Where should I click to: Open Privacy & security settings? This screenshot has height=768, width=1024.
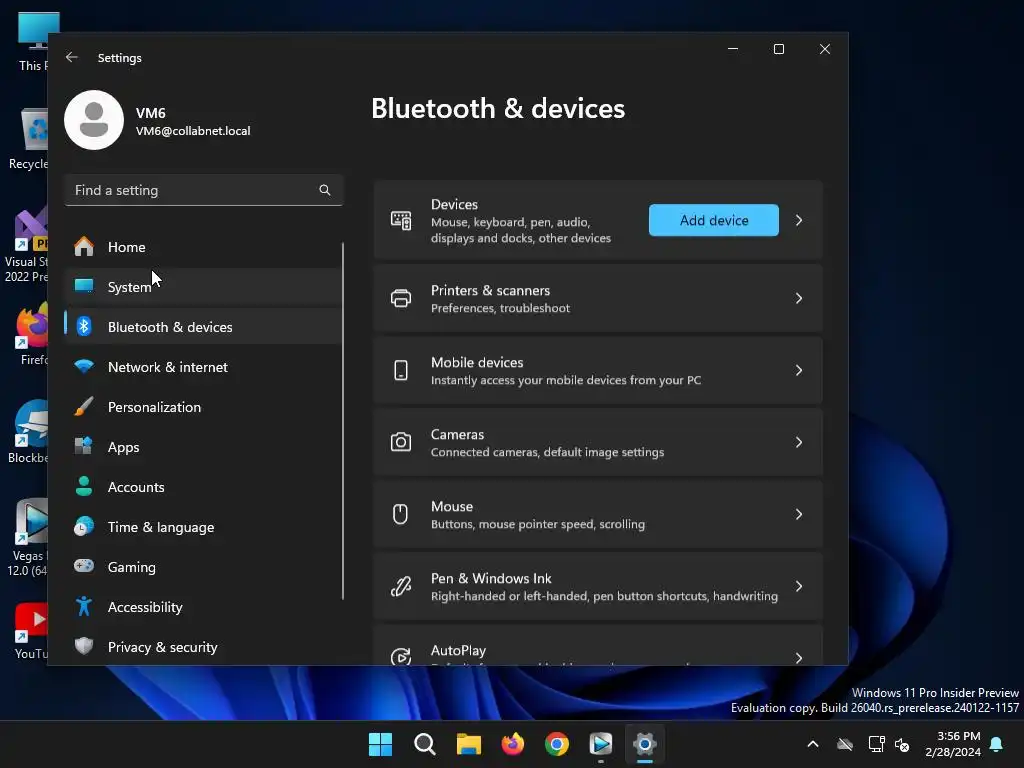[203, 647]
